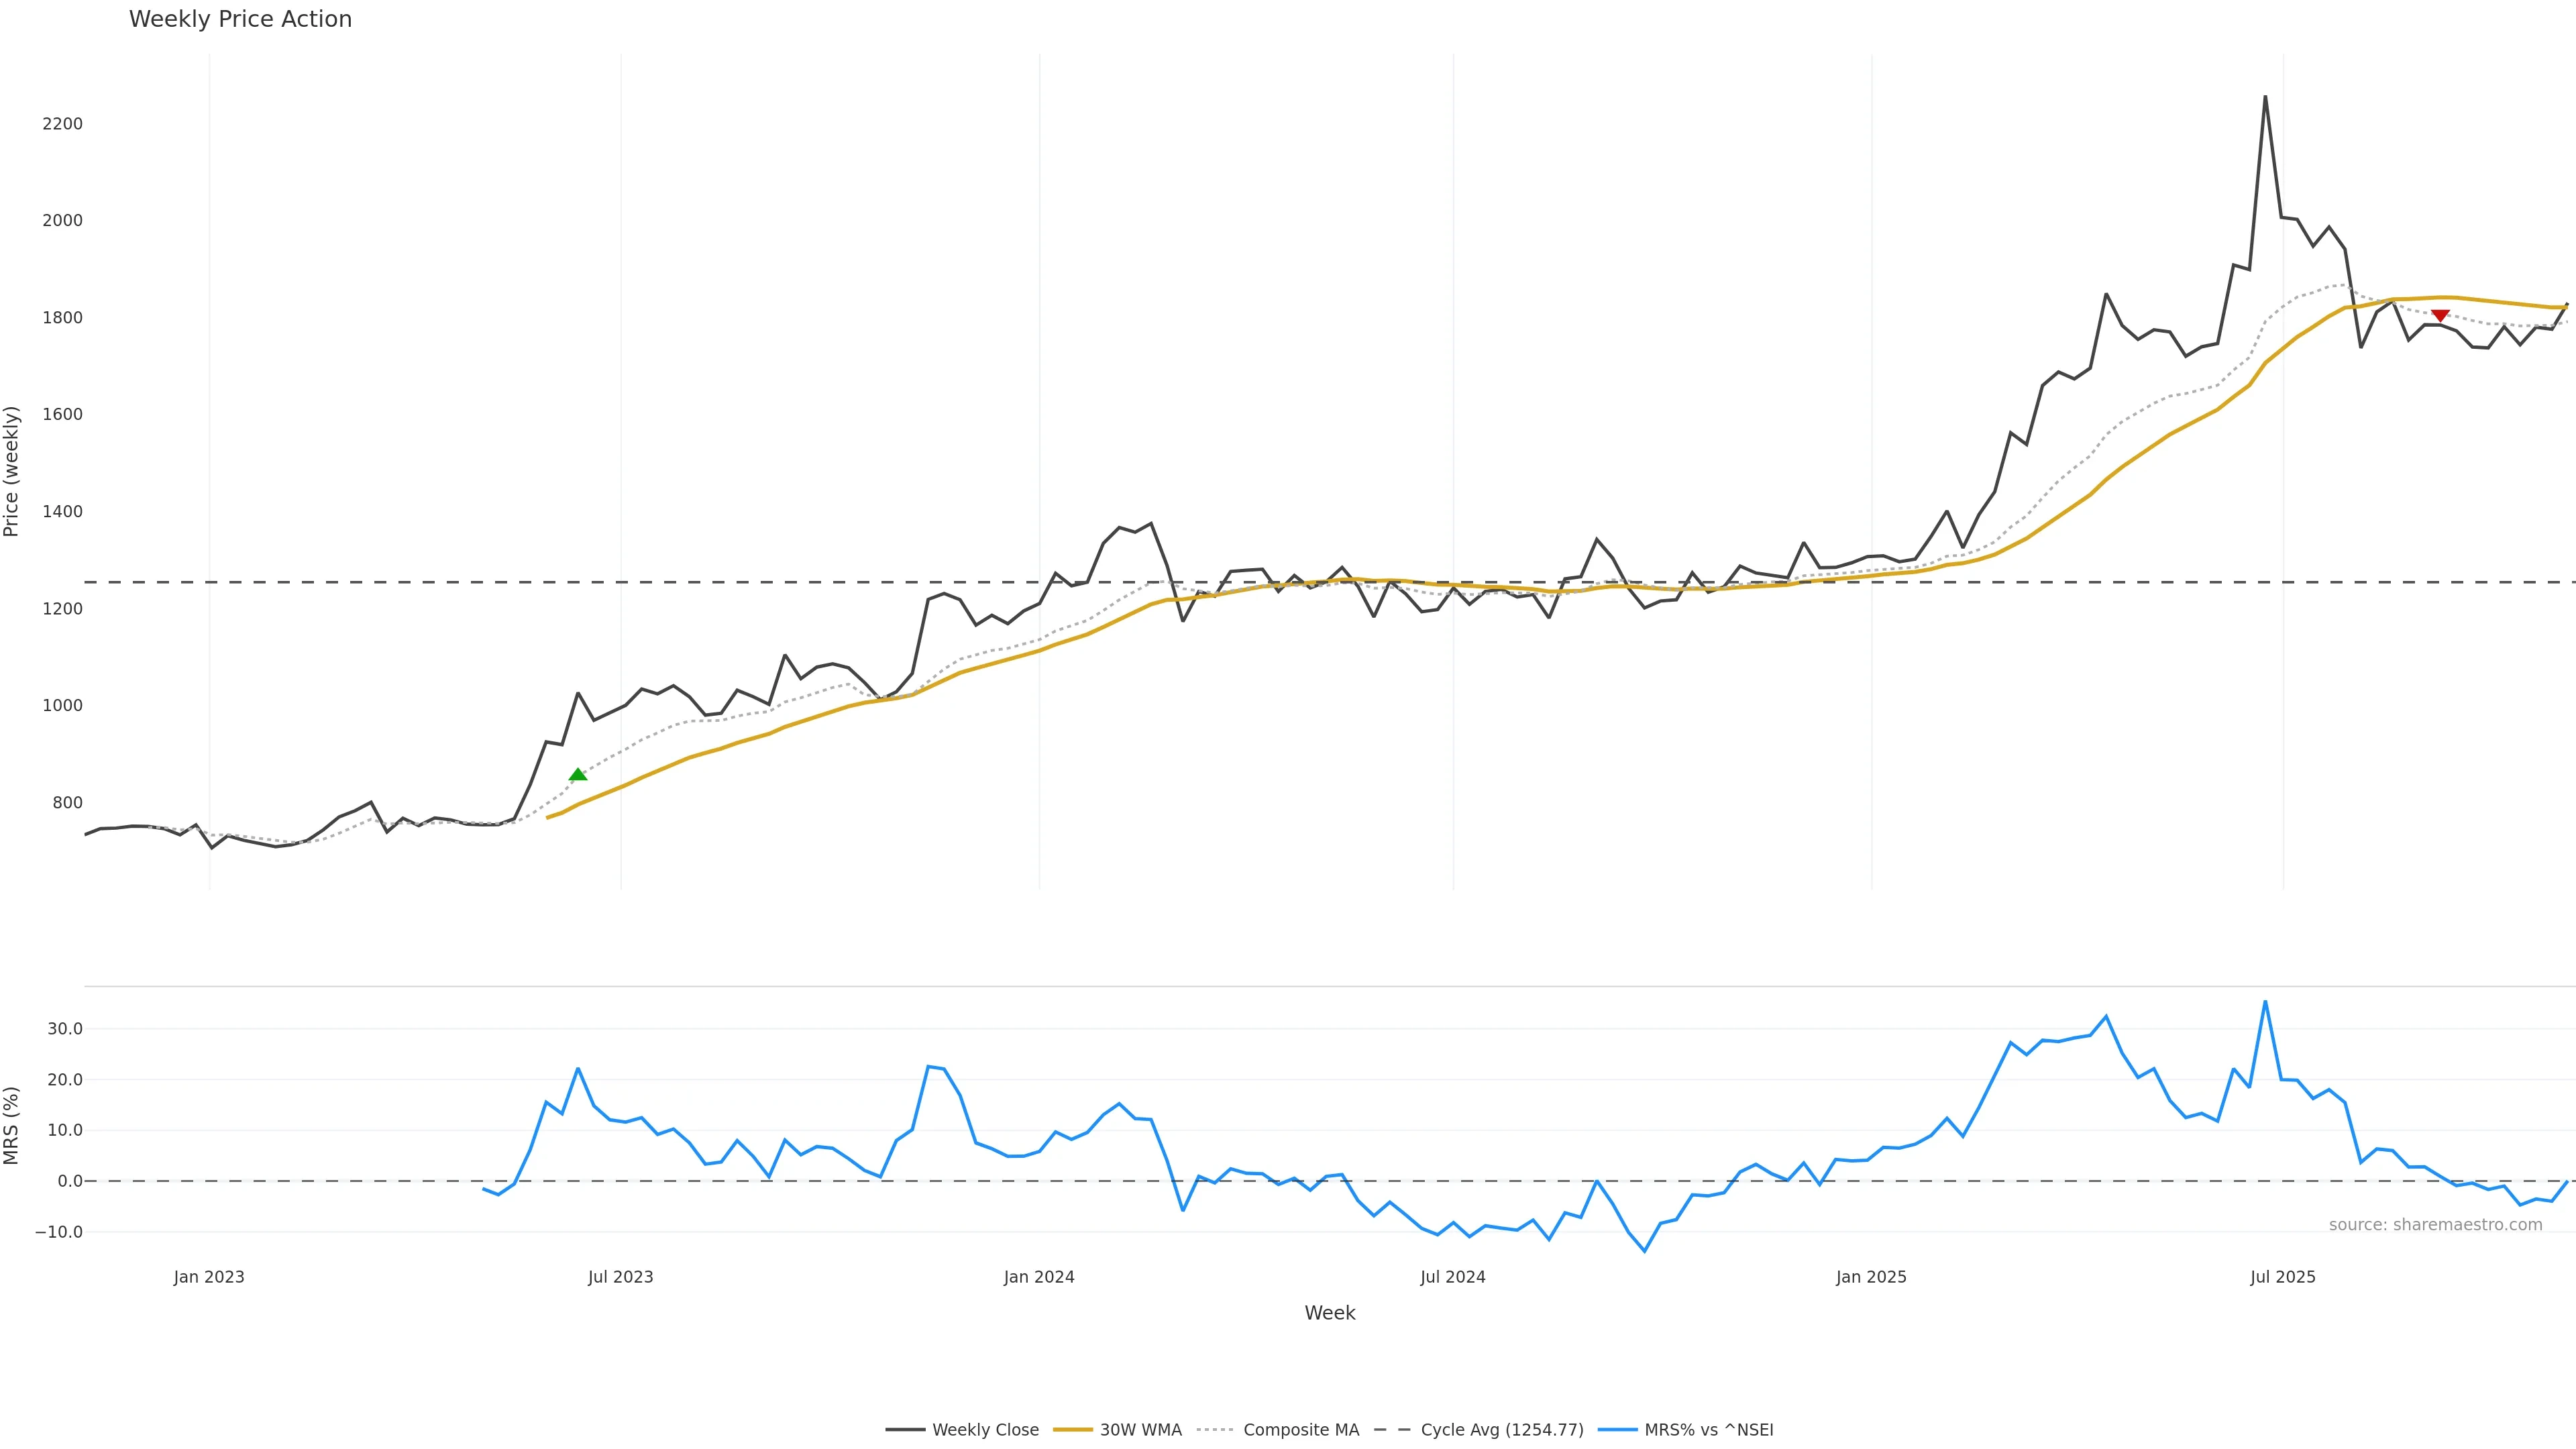Click the highest peak of the Weekly Close line
Image resolution: width=2576 pixels, height=1449 pixels.
[2265, 97]
